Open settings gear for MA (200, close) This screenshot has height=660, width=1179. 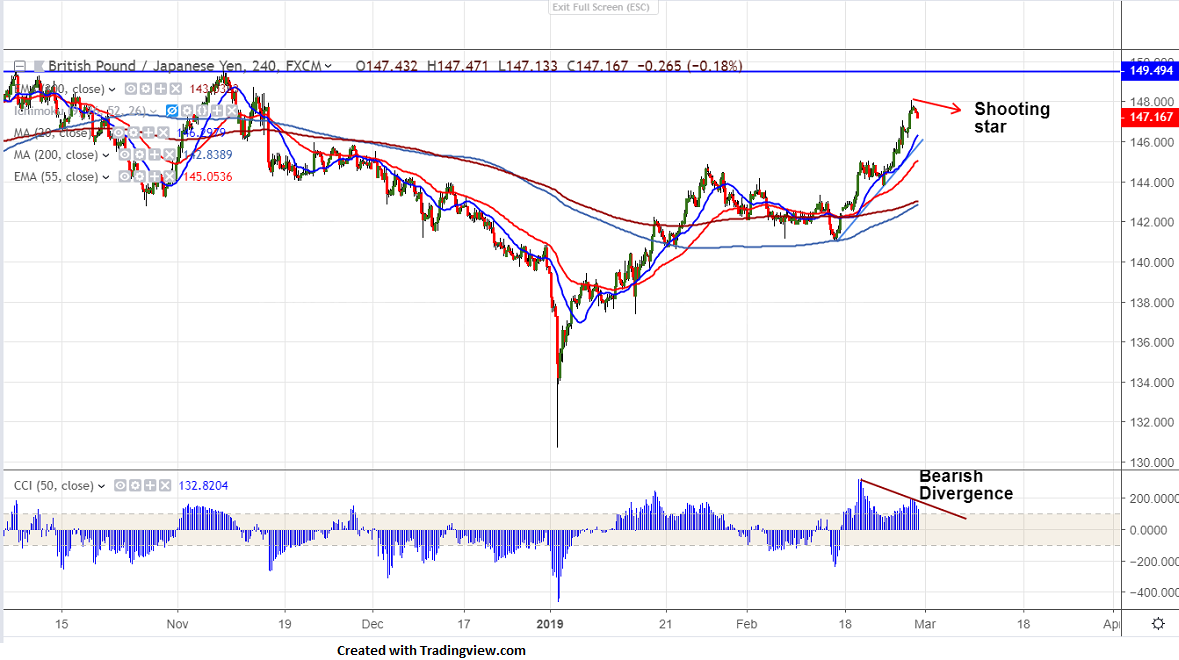coord(140,155)
